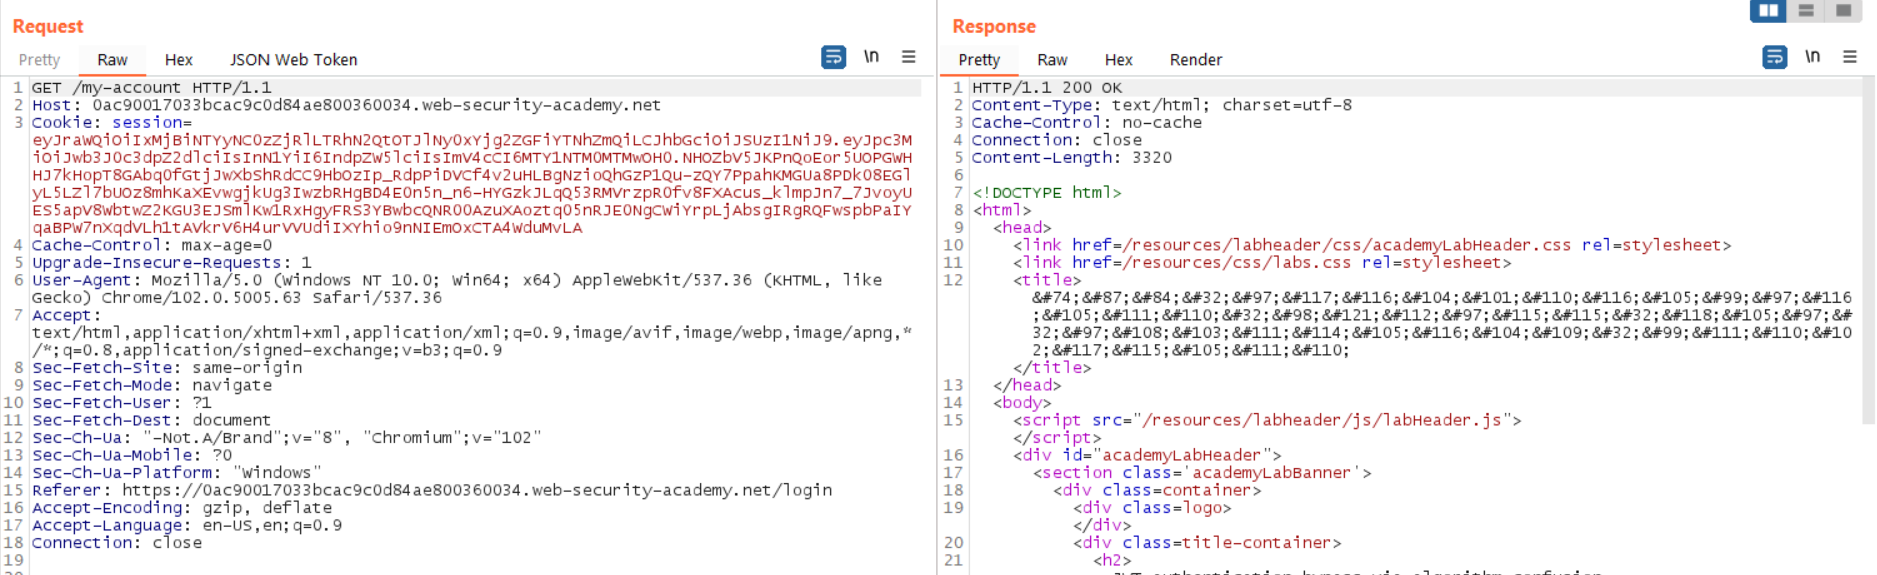Click the section class='academyLabBanner' line
This screenshot has height=575, width=1877.
tap(1202, 473)
